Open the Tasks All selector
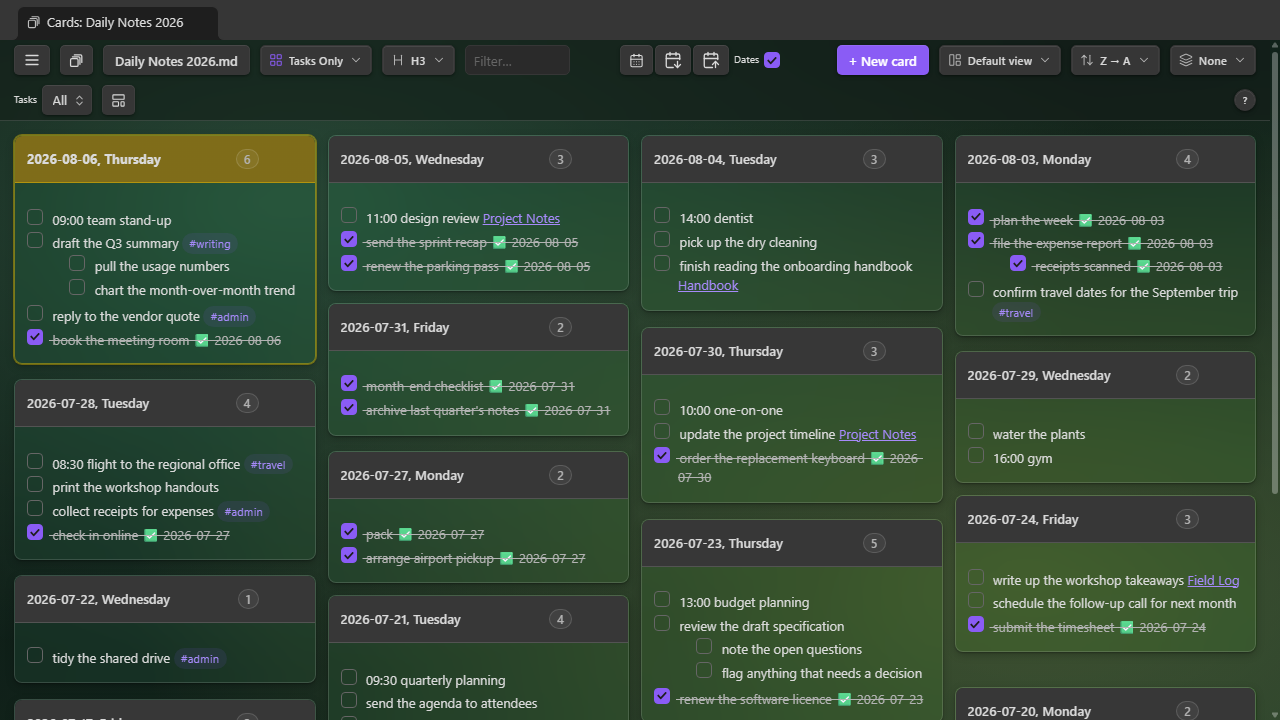Screen dimensions: 1280x720 pyautogui.click(x=67, y=100)
